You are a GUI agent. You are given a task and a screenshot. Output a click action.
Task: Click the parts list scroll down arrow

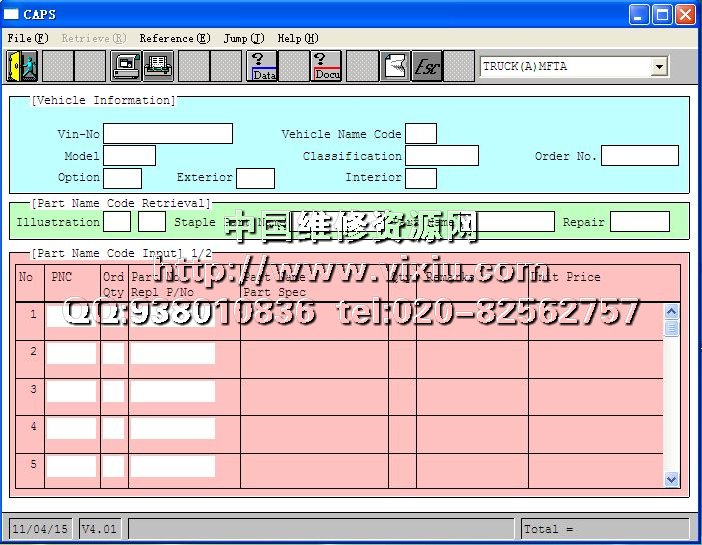[671, 480]
